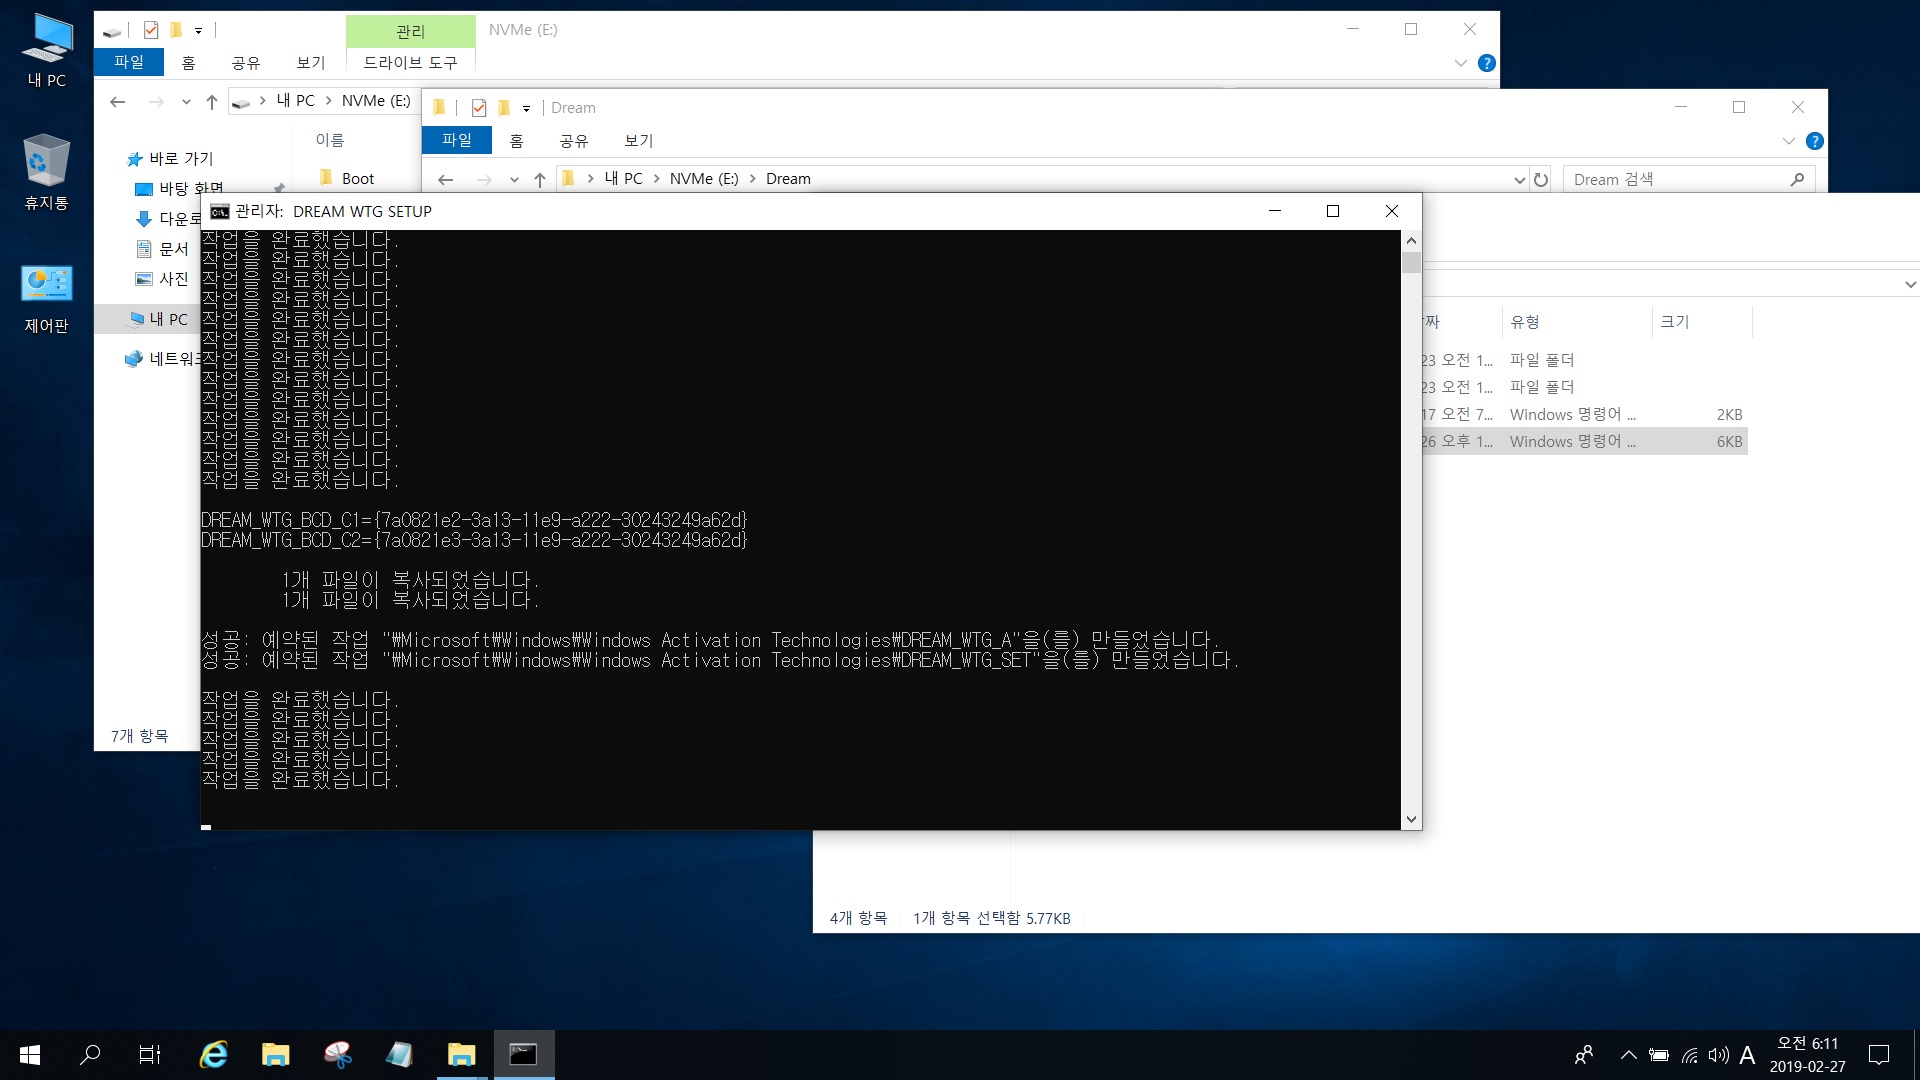Click 내 PC breadcrumb in Dream address bar

tap(624, 179)
